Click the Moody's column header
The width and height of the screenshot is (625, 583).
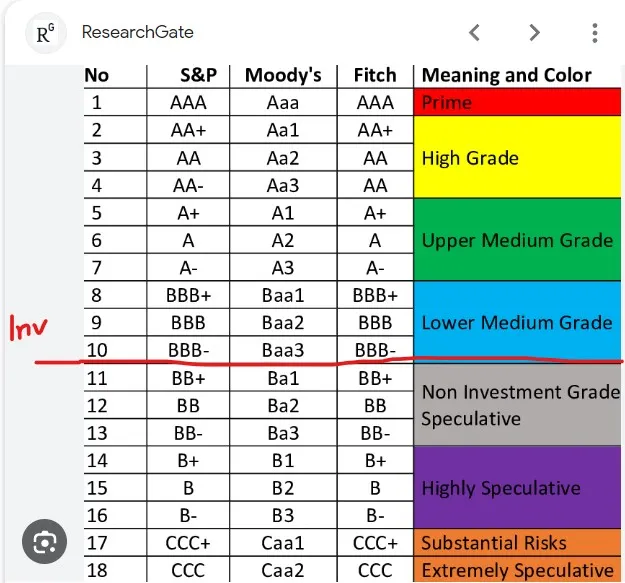click(283, 75)
